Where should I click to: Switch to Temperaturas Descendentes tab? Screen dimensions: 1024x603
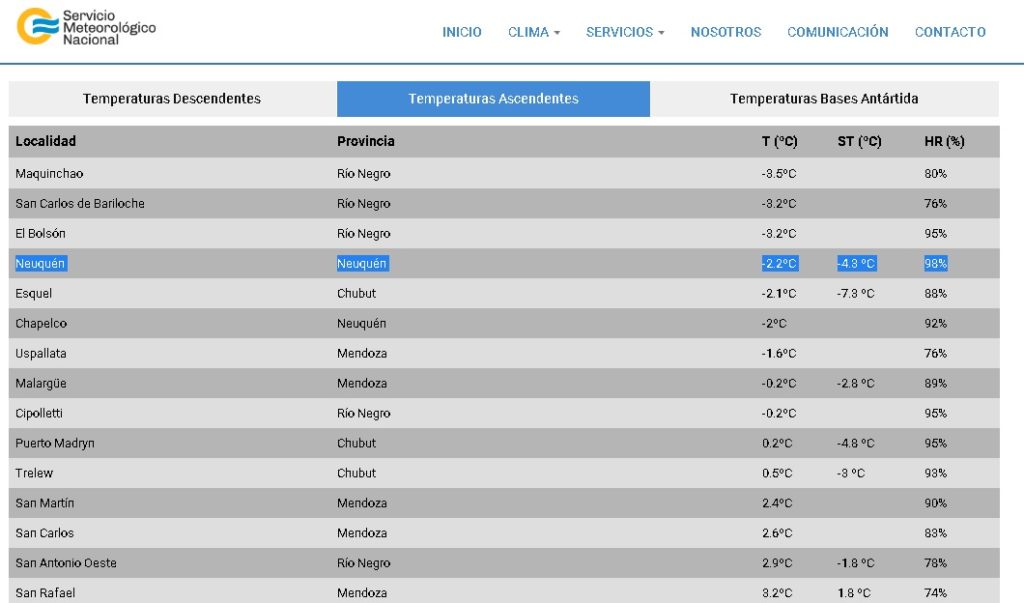tap(172, 99)
